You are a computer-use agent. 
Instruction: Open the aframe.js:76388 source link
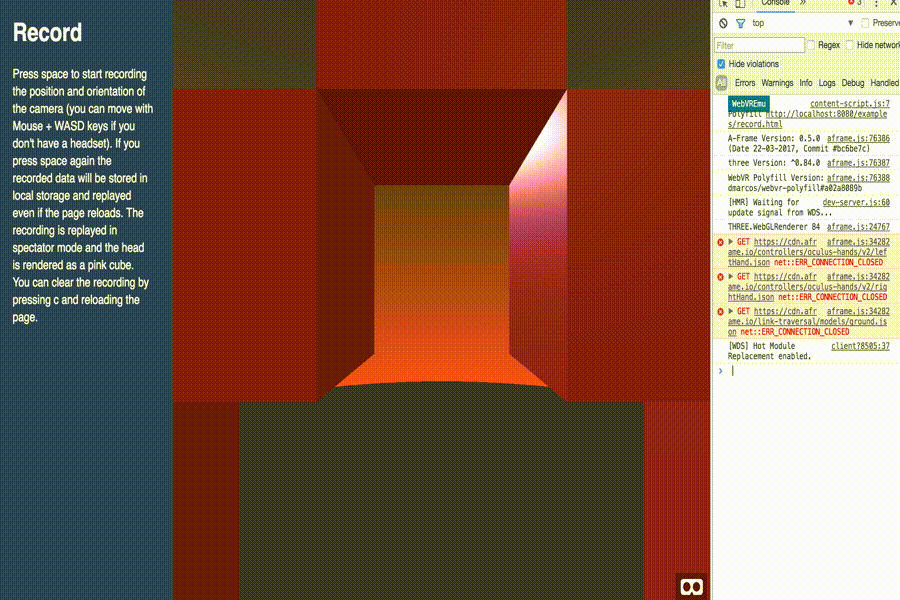tap(858, 178)
